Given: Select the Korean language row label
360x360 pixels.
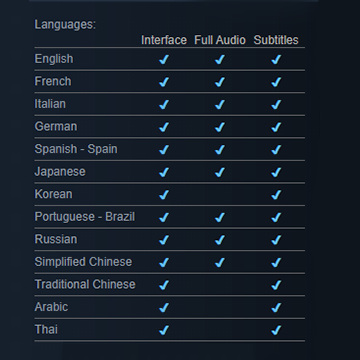Looking at the screenshot, I should pyautogui.click(x=53, y=194).
